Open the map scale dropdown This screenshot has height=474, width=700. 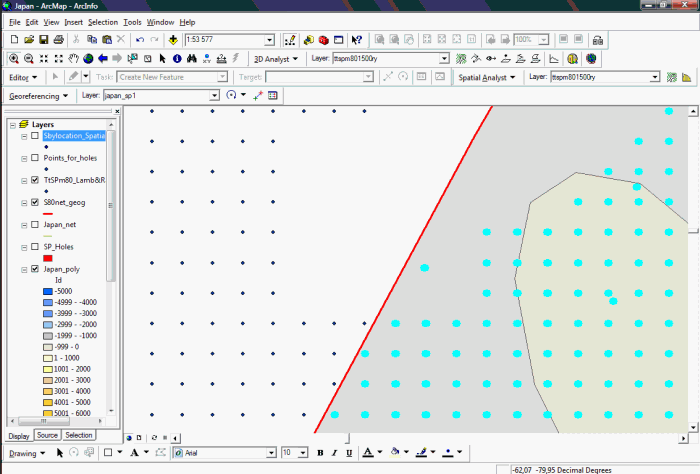click(269, 40)
